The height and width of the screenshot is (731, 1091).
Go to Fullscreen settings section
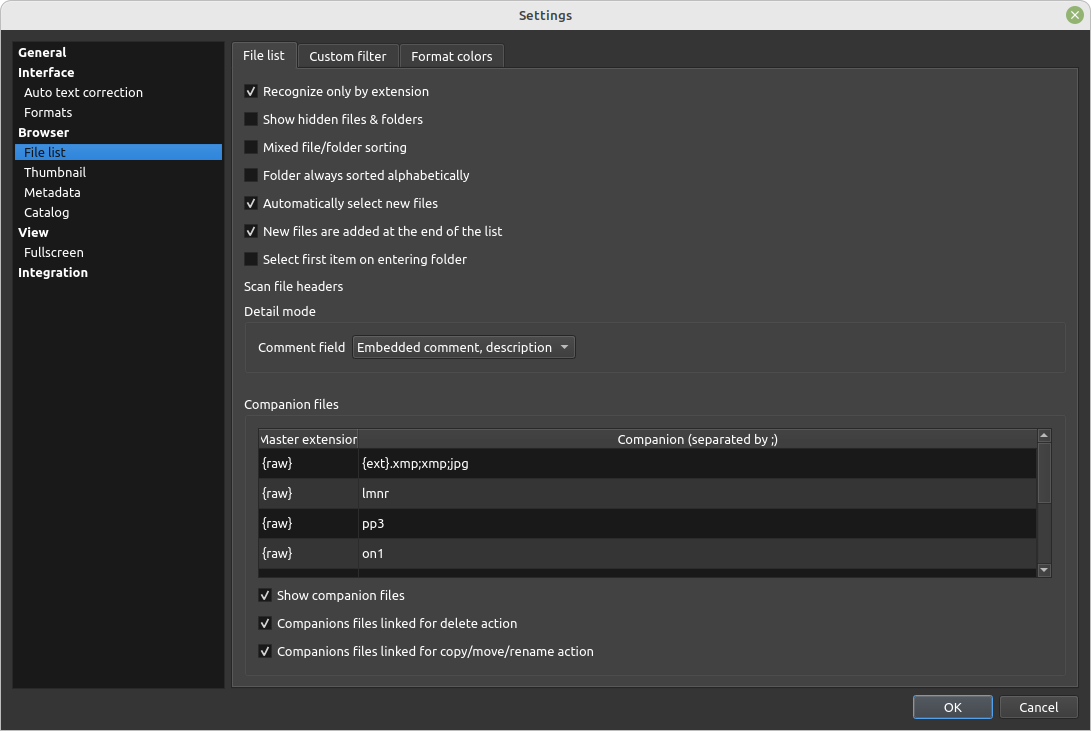(54, 253)
